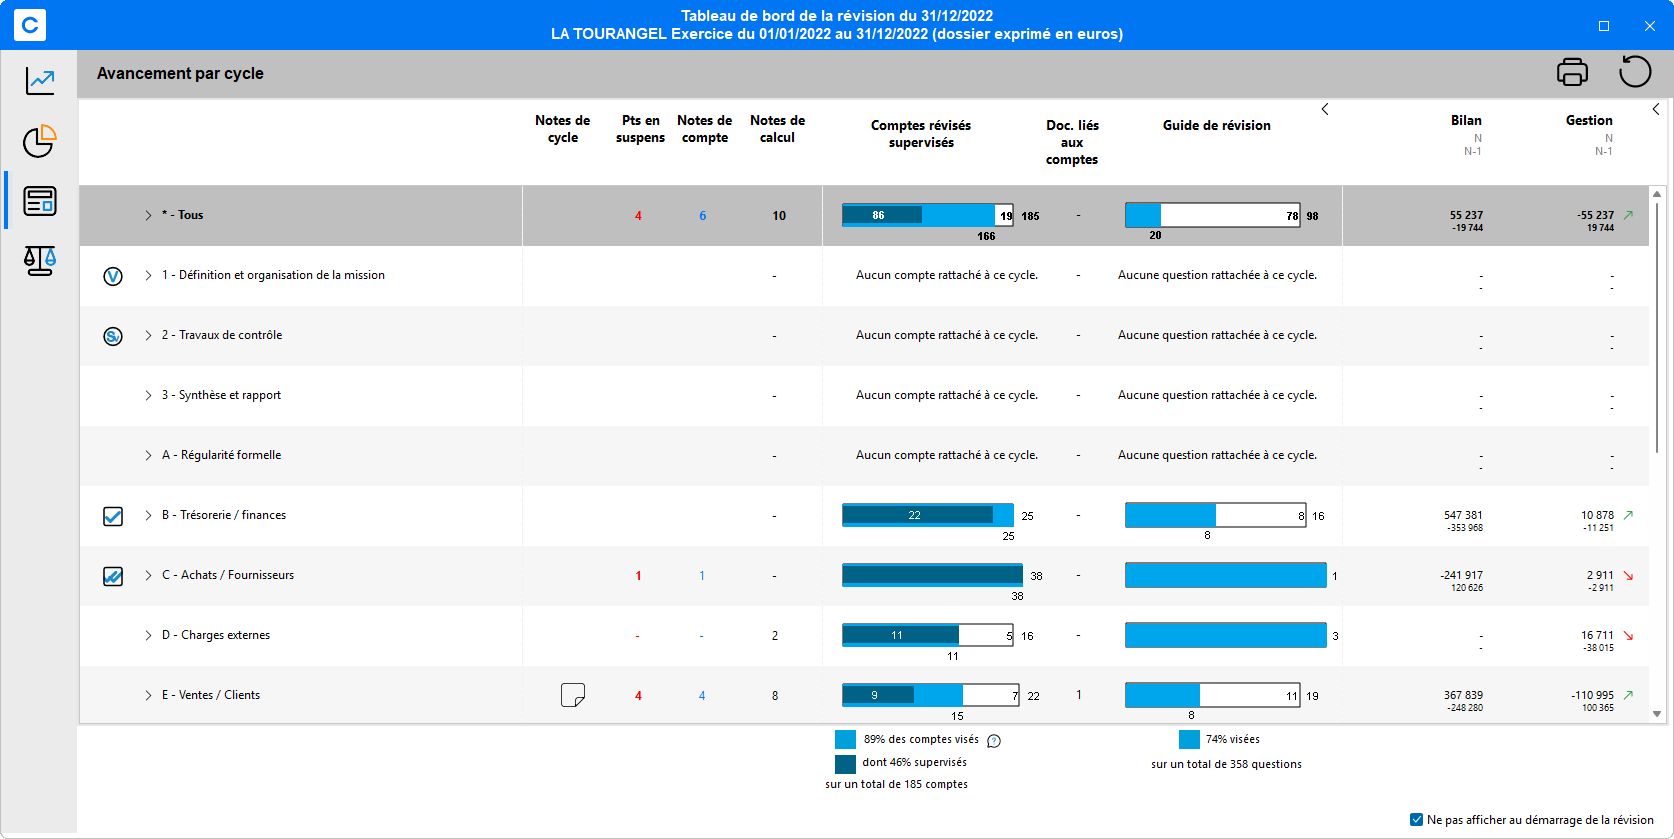The width and height of the screenshot is (1674, 839).
Task: Expand the '* - Tous' row
Action: coord(148,216)
